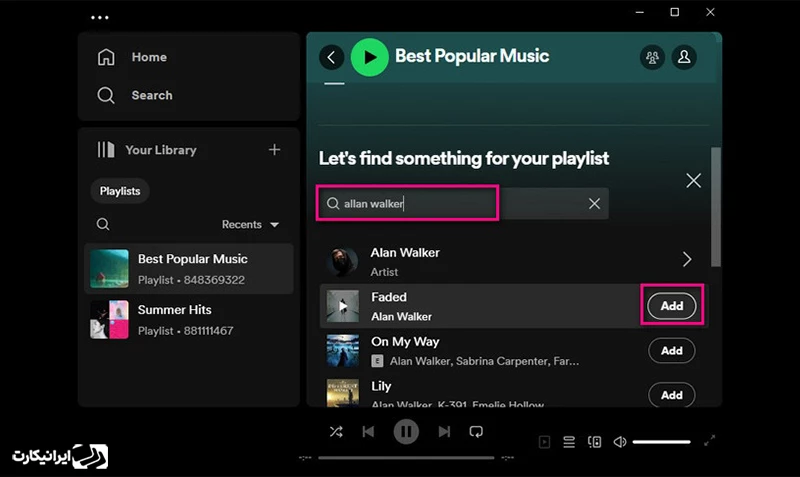The height and width of the screenshot is (477, 800).
Task: Open the Friend Activity people icon
Action: 652,57
